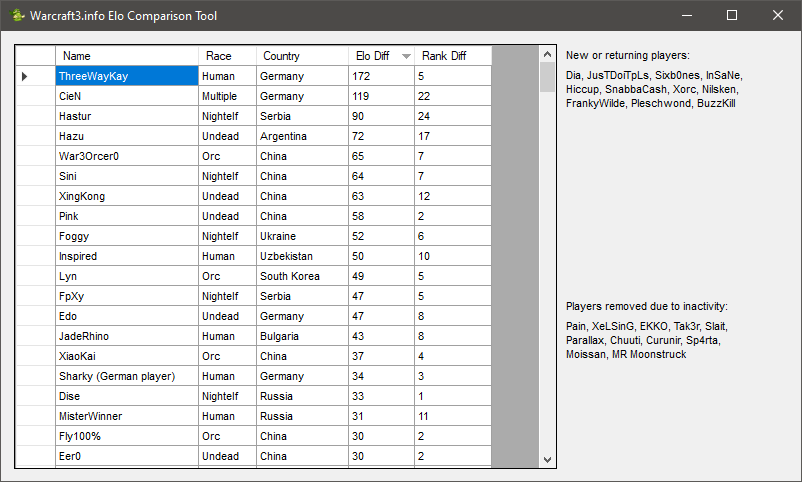
Task: Click the Argentina country cell
Action: (x=302, y=136)
